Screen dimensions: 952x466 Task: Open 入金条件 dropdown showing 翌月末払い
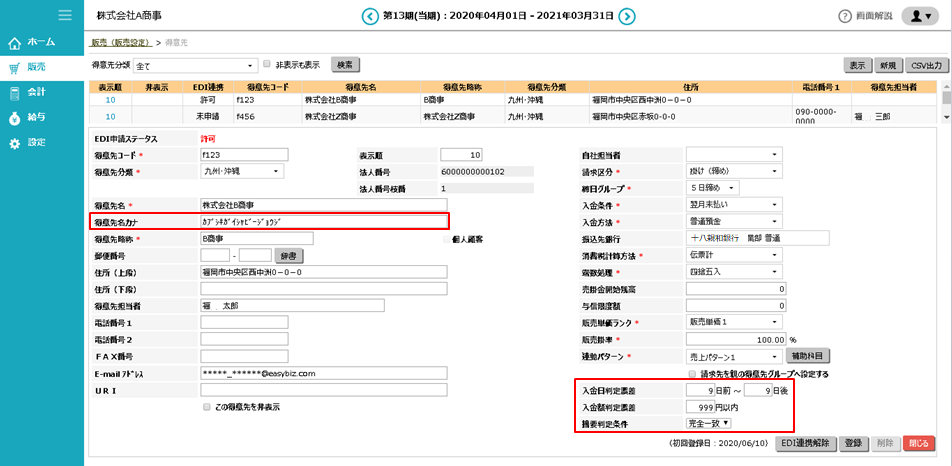[x=734, y=204]
